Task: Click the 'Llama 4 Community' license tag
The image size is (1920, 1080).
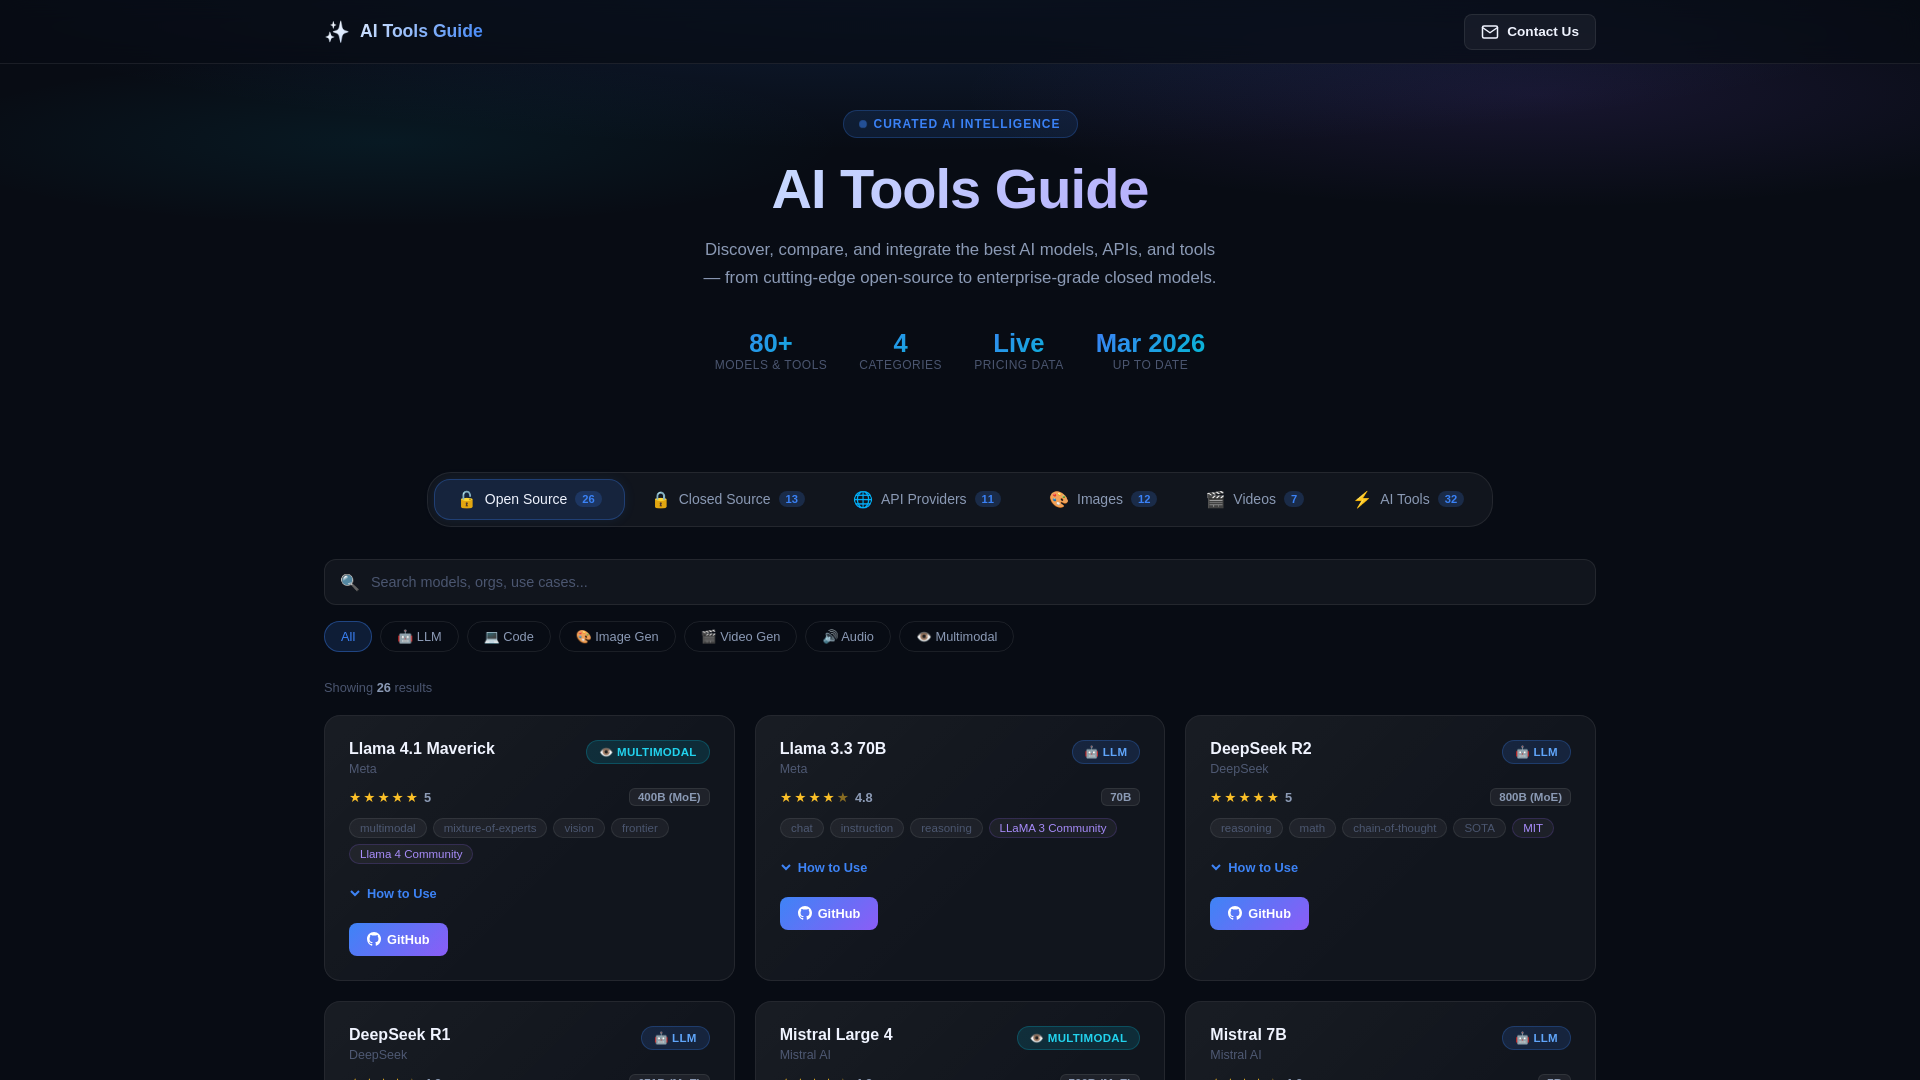Action: pos(411,854)
